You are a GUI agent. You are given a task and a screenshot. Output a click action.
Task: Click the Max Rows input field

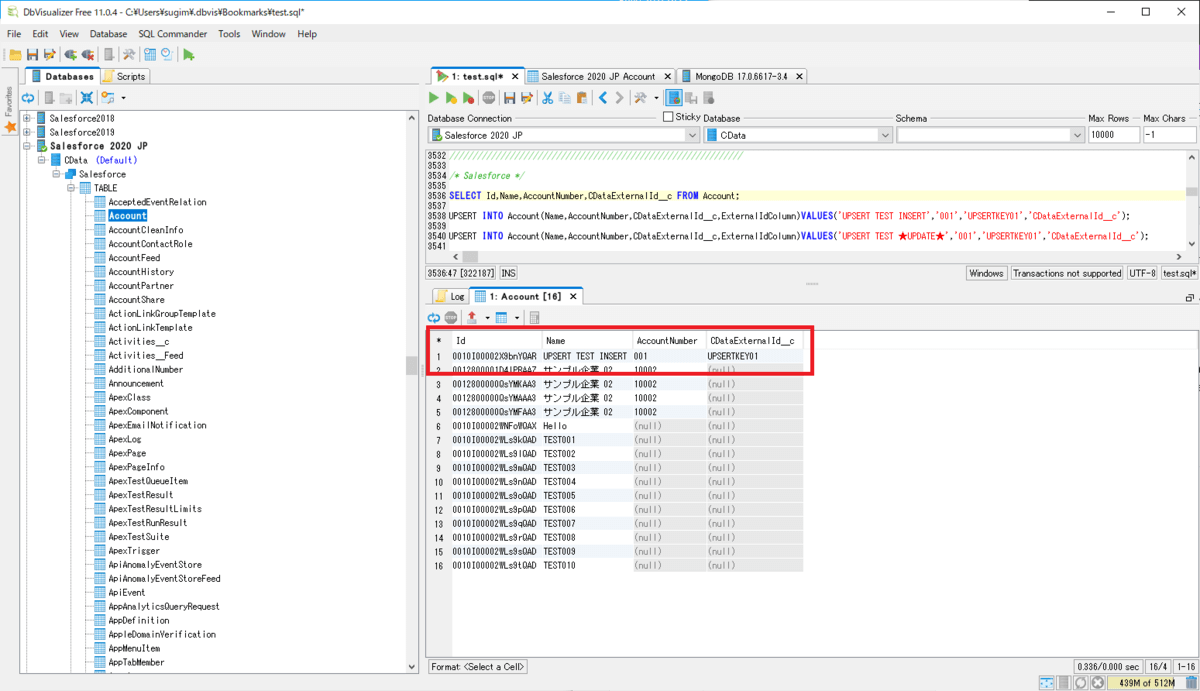pyautogui.click(x=1112, y=135)
